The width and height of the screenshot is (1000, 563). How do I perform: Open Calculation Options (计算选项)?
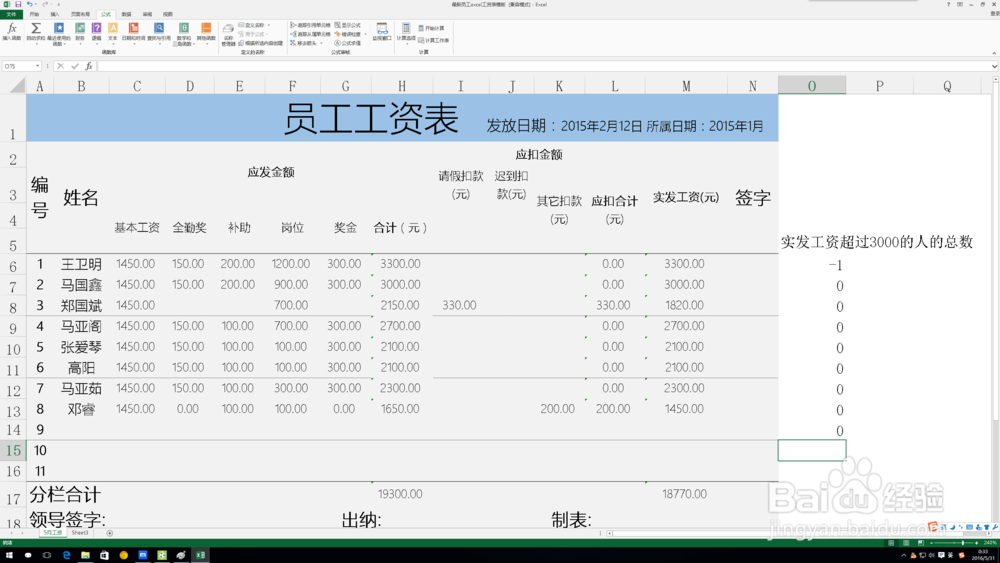[x=406, y=33]
